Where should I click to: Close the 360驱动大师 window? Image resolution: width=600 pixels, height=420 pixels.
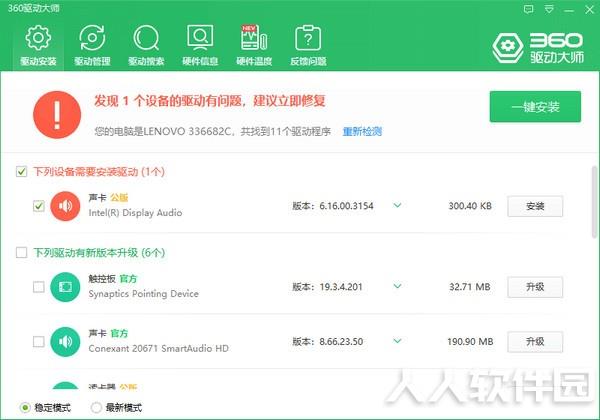[589, 10]
